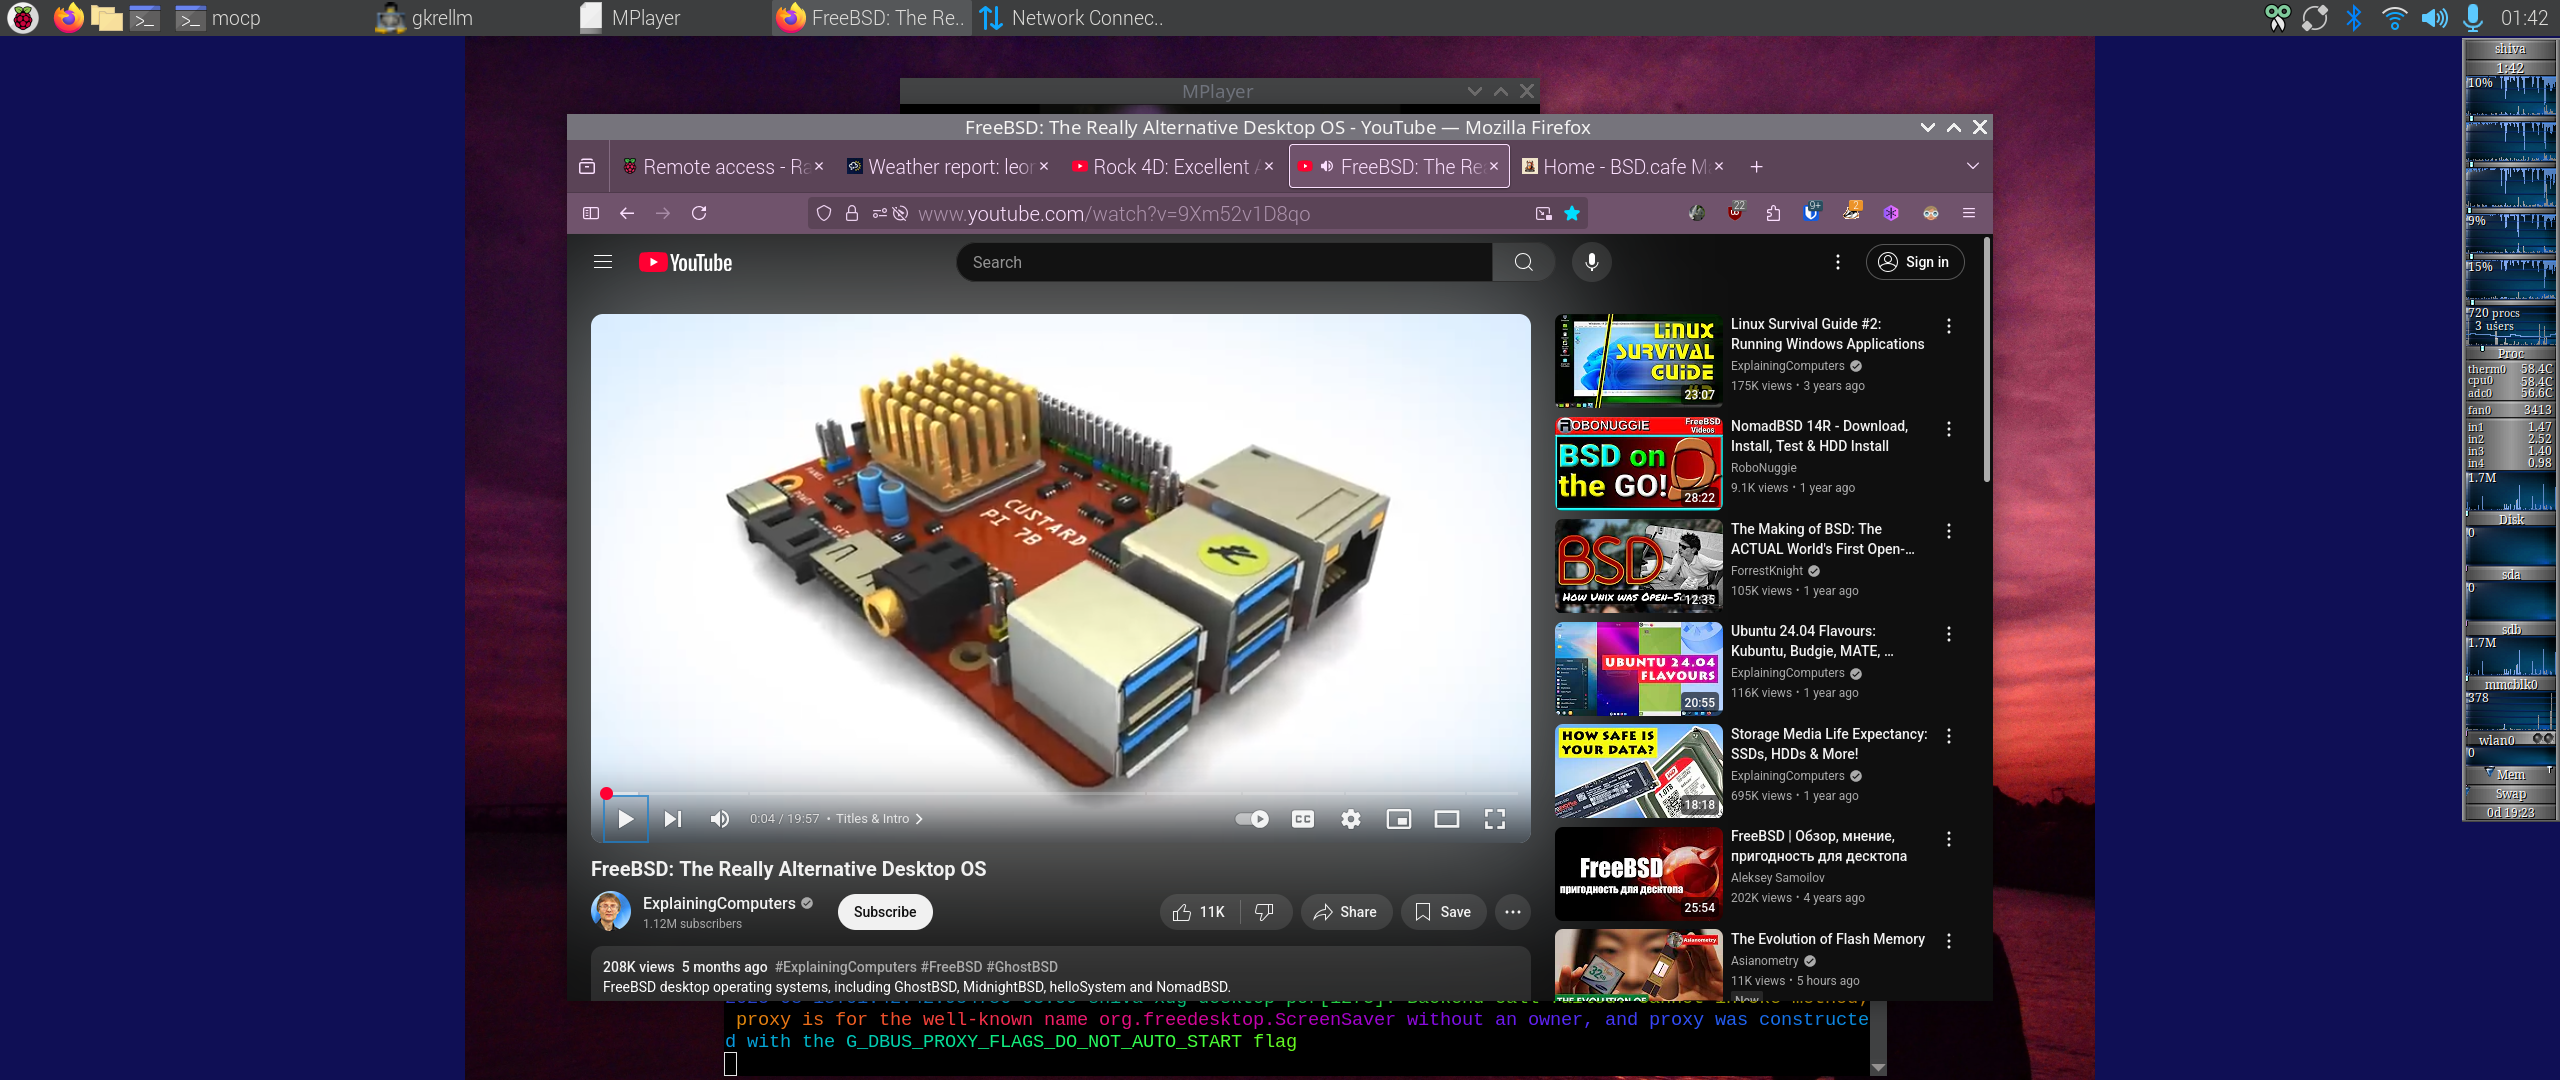Go back to the previous page
This screenshot has width=2560, height=1080.
[x=627, y=213]
